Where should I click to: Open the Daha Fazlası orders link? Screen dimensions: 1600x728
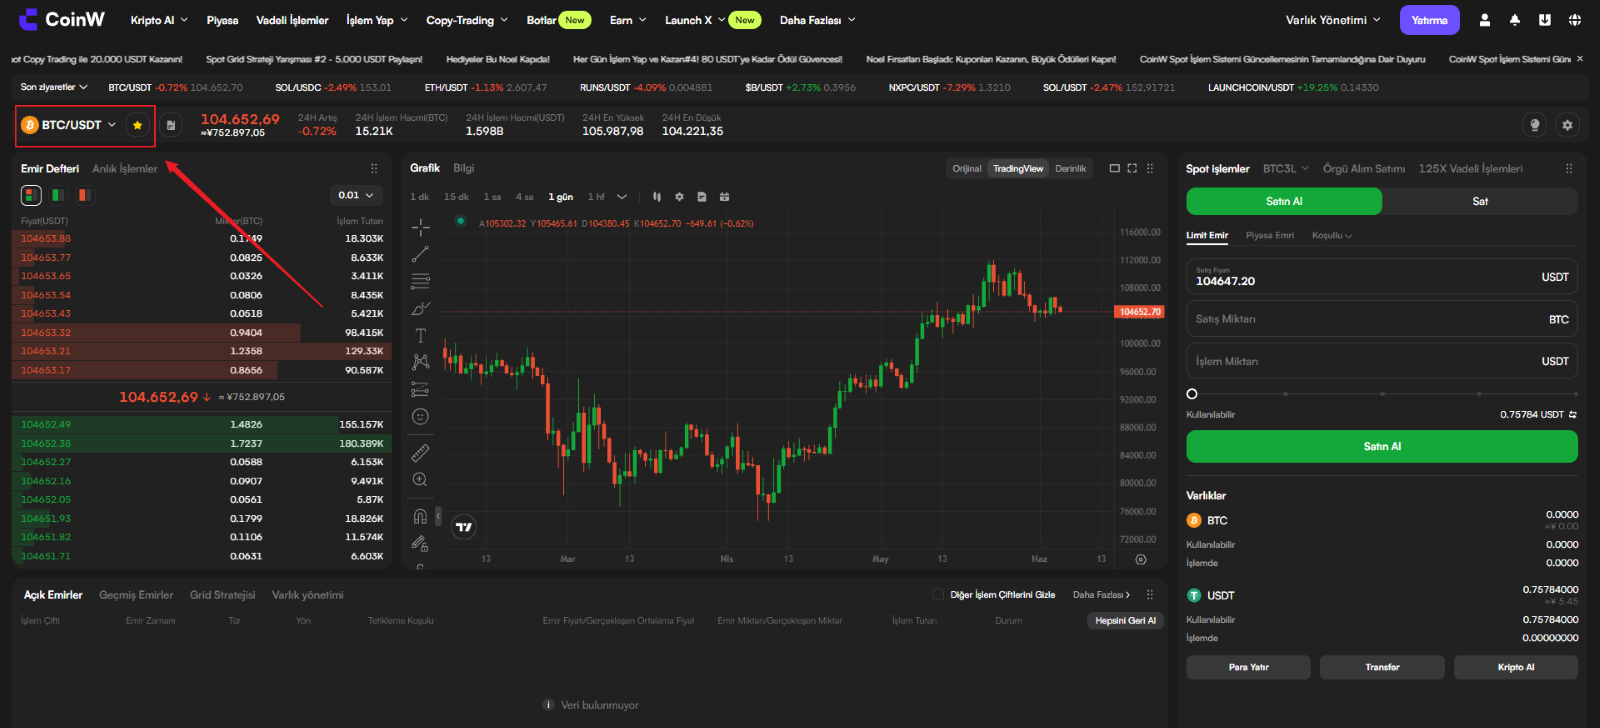point(1101,595)
